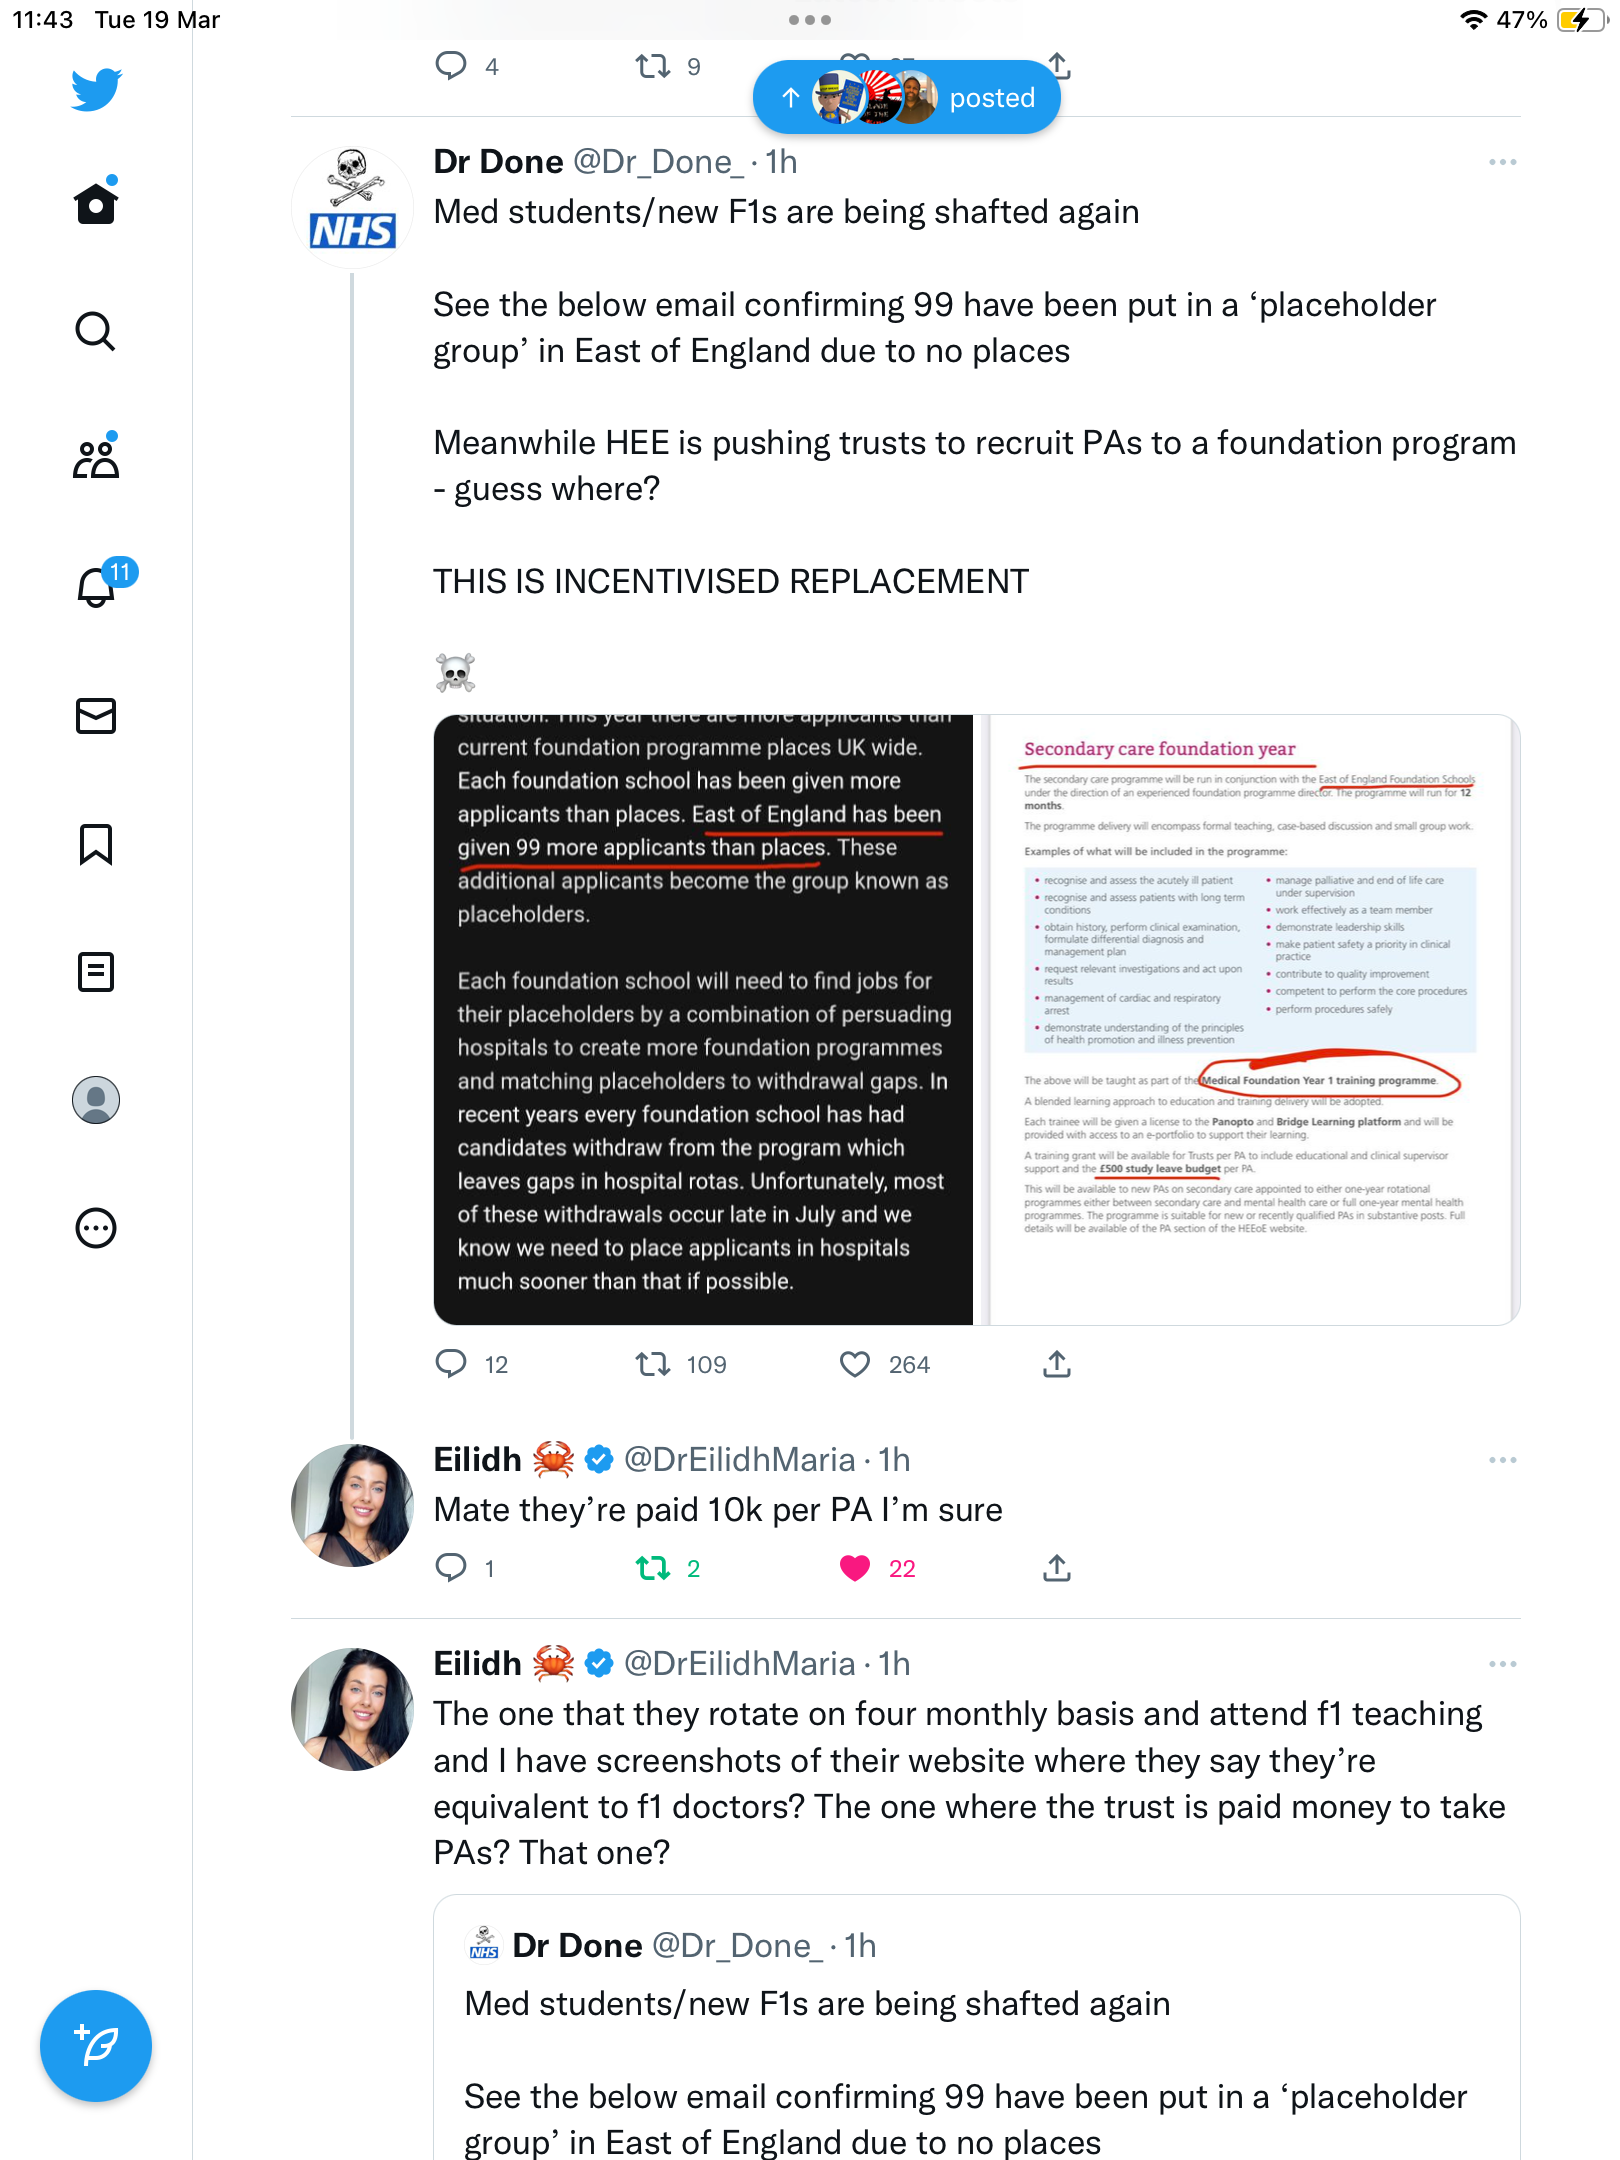The width and height of the screenshot is (1620, 2160).
Task: Open the sidebar More circle icon
Action: click(96, 1228)
